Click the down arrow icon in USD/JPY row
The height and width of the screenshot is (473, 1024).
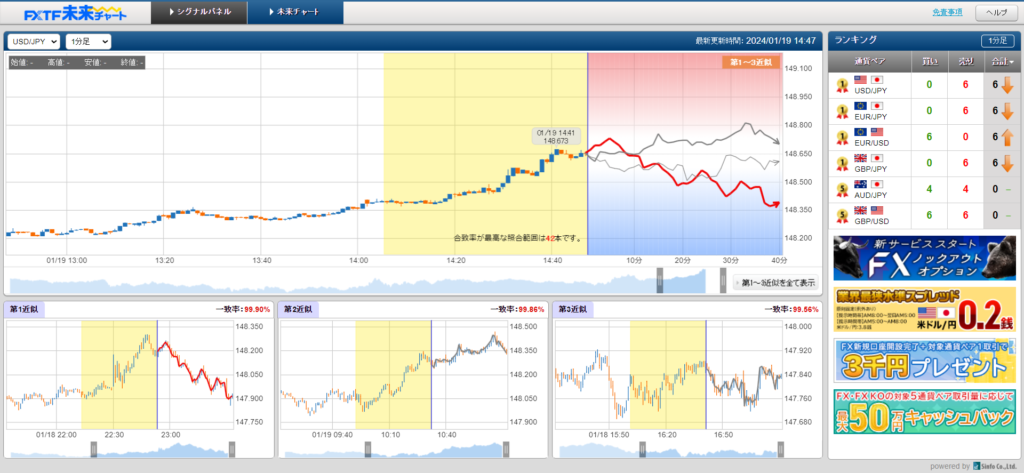tap(1007, 85)
